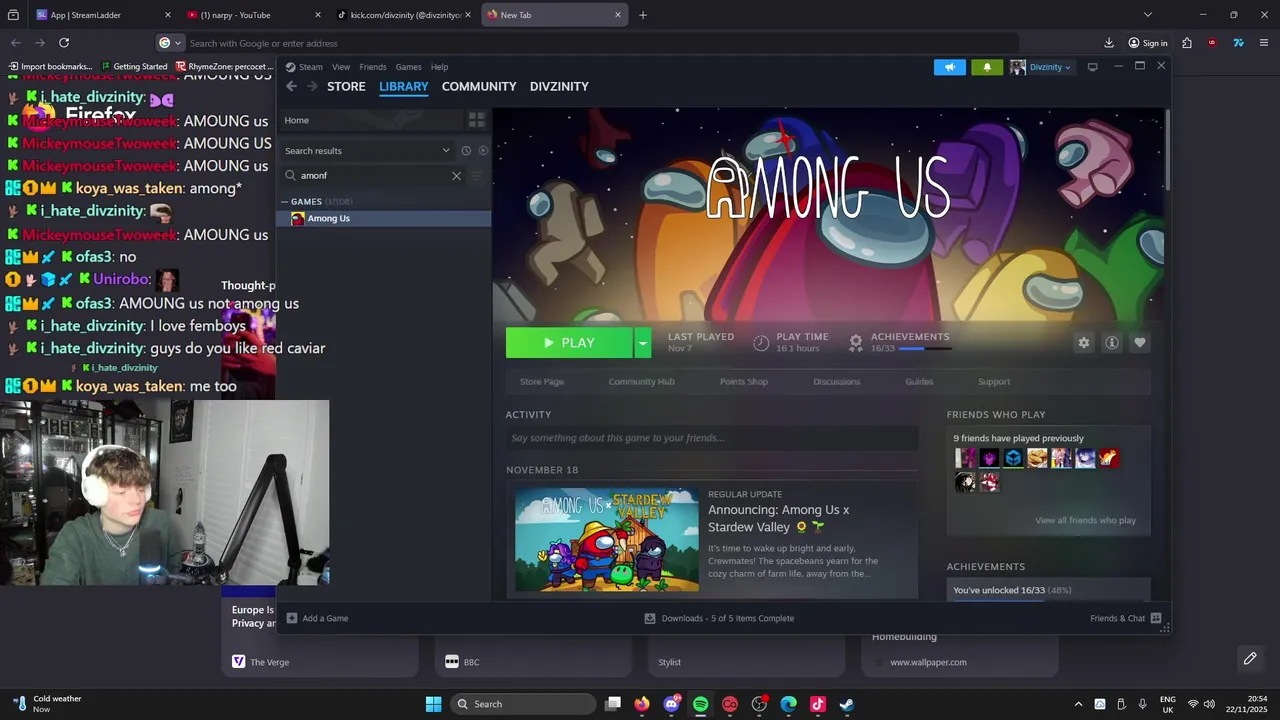Click the achievements progress bar

click(x=925, y=349)
